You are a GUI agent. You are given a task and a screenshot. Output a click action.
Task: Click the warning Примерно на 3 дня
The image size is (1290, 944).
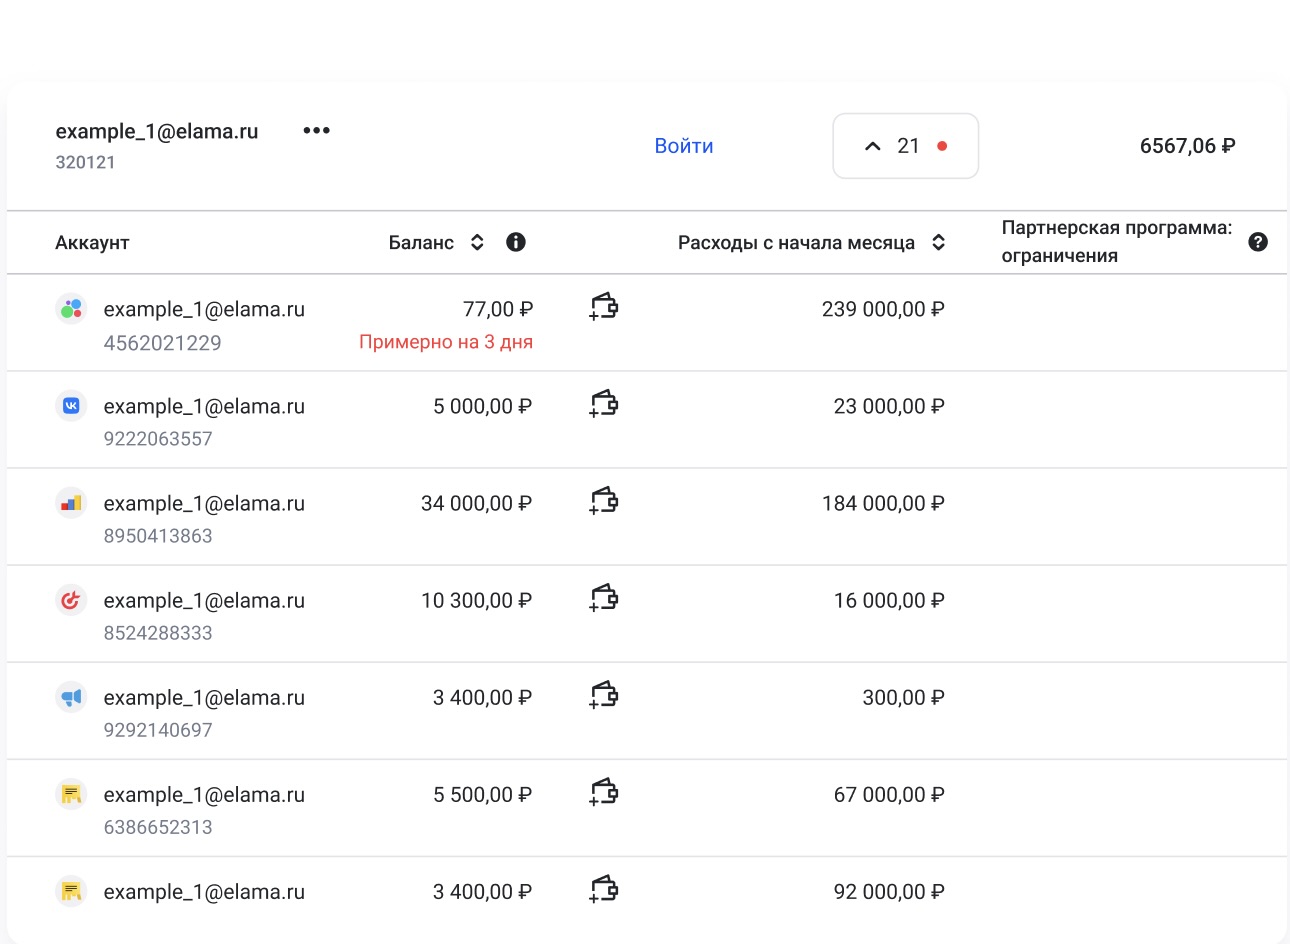pos(446,342)
